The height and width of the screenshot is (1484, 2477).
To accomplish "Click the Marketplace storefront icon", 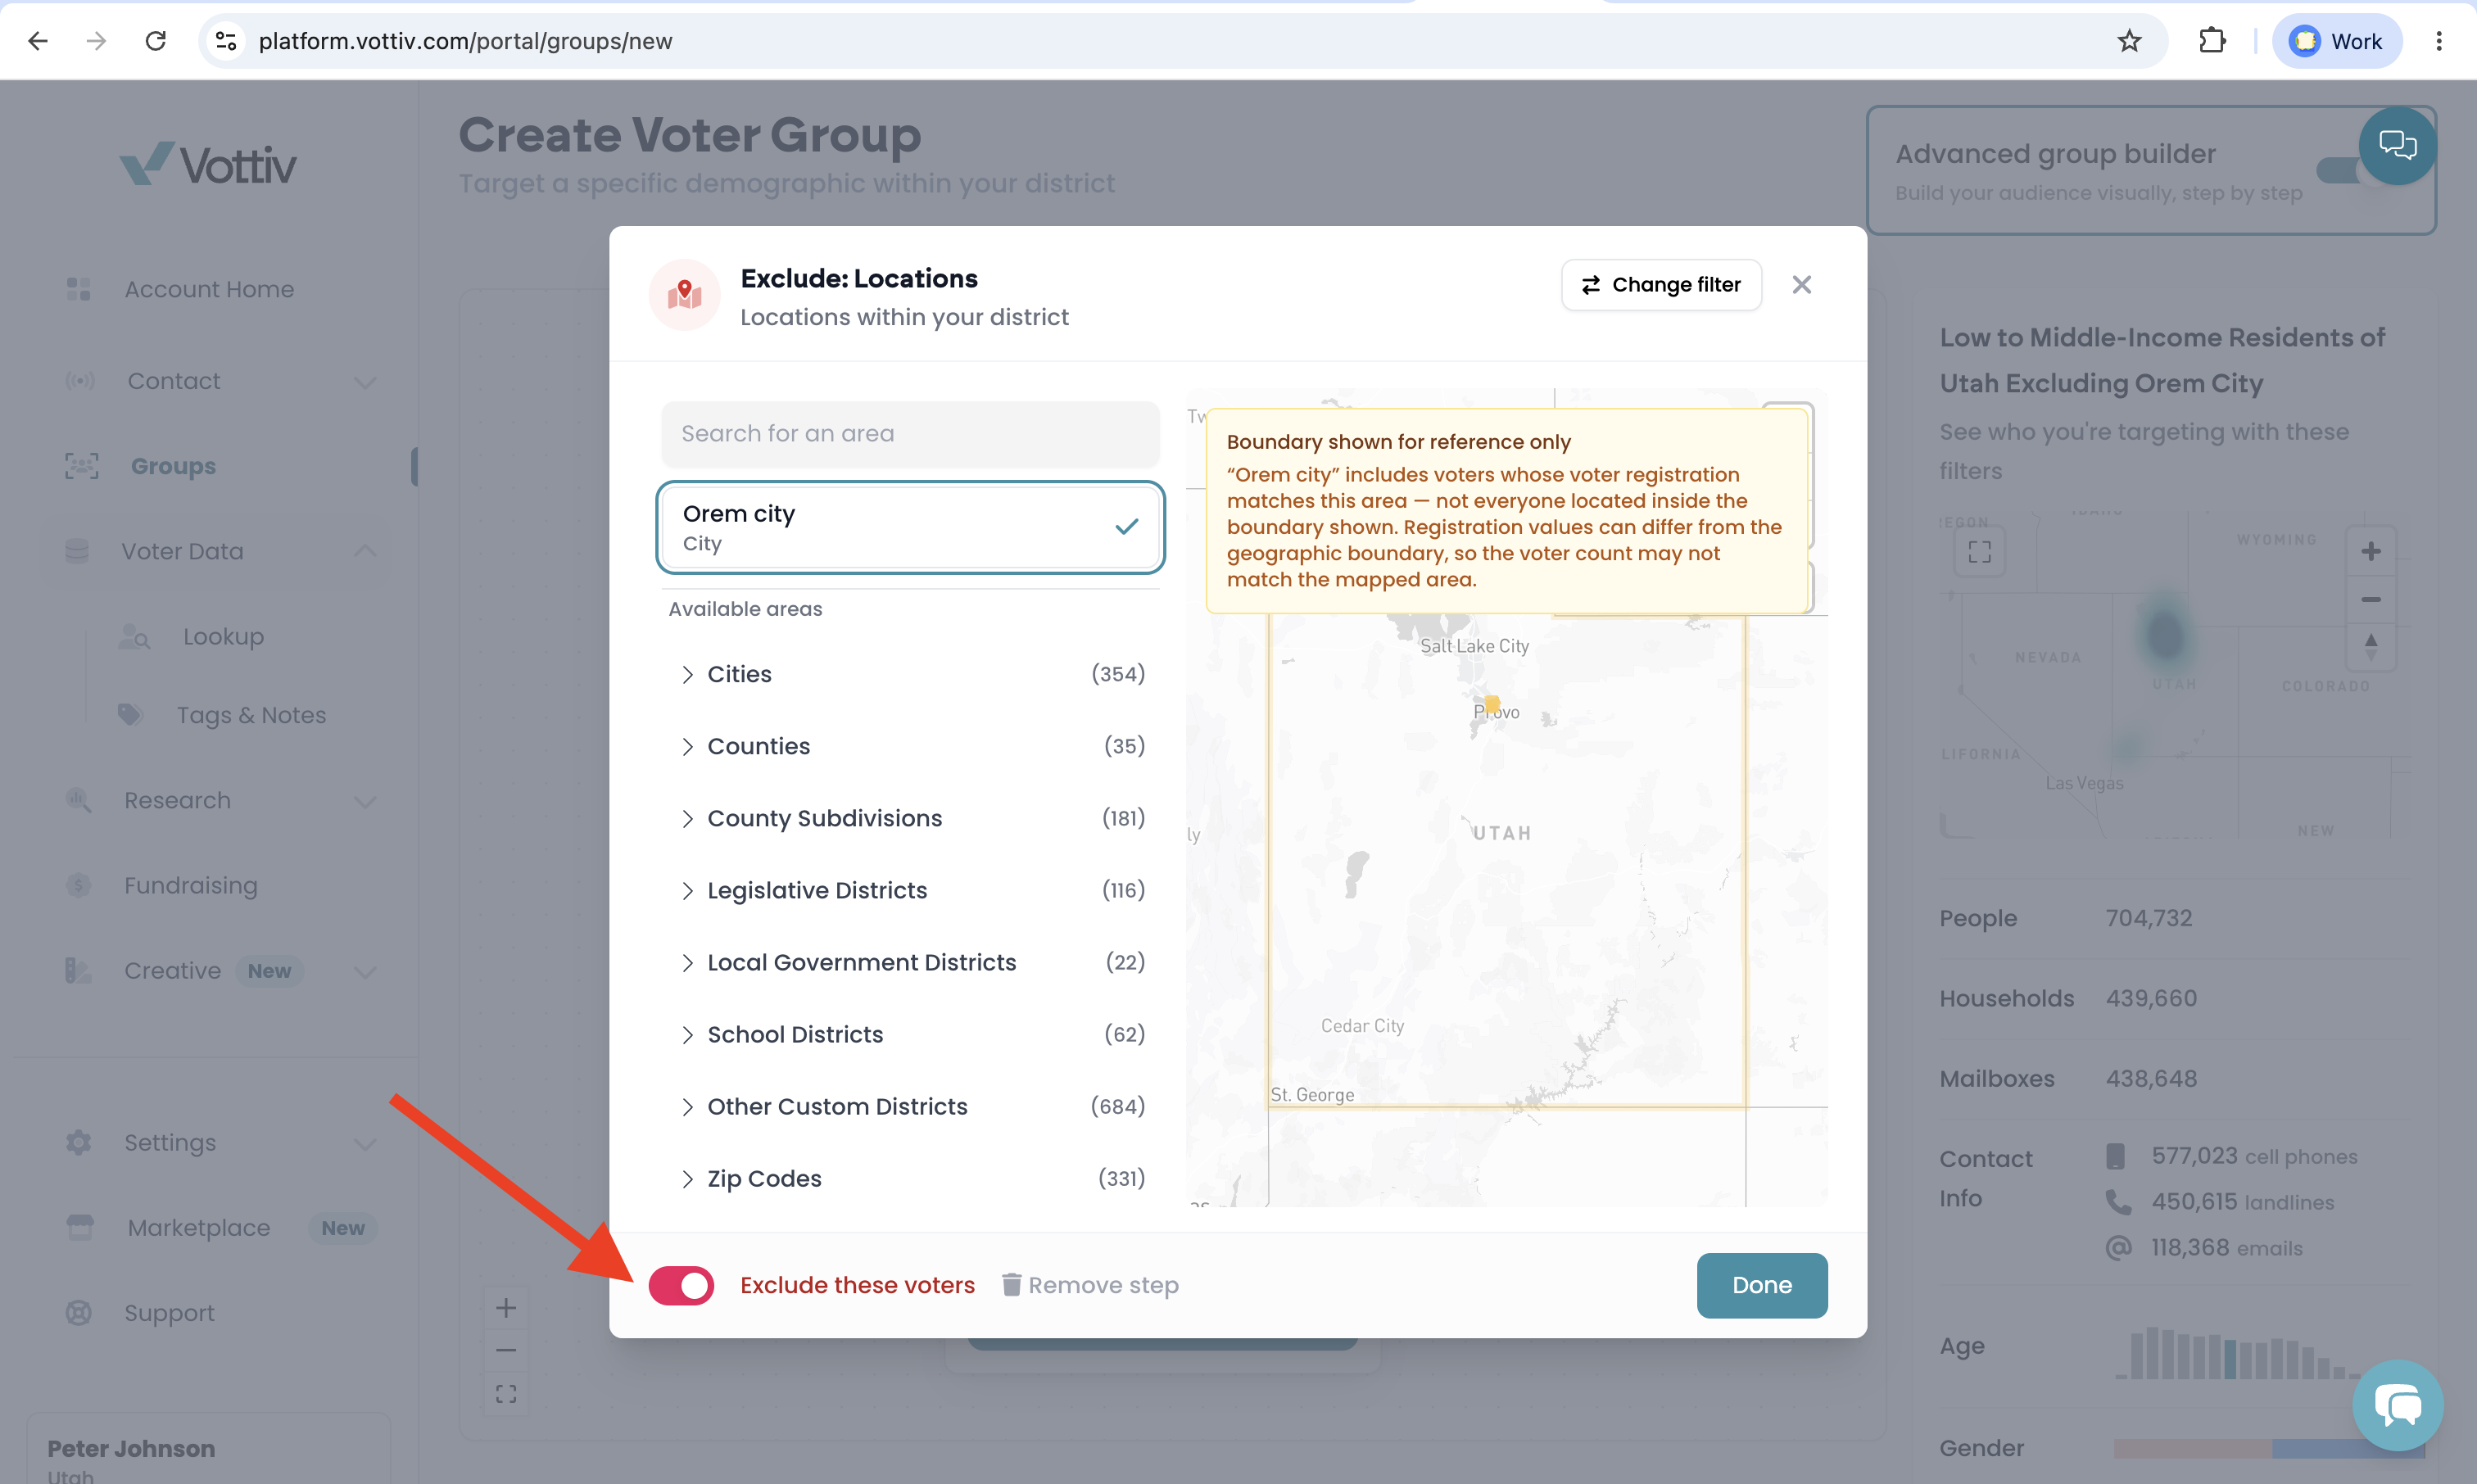I will click(x=80, y=1227).
